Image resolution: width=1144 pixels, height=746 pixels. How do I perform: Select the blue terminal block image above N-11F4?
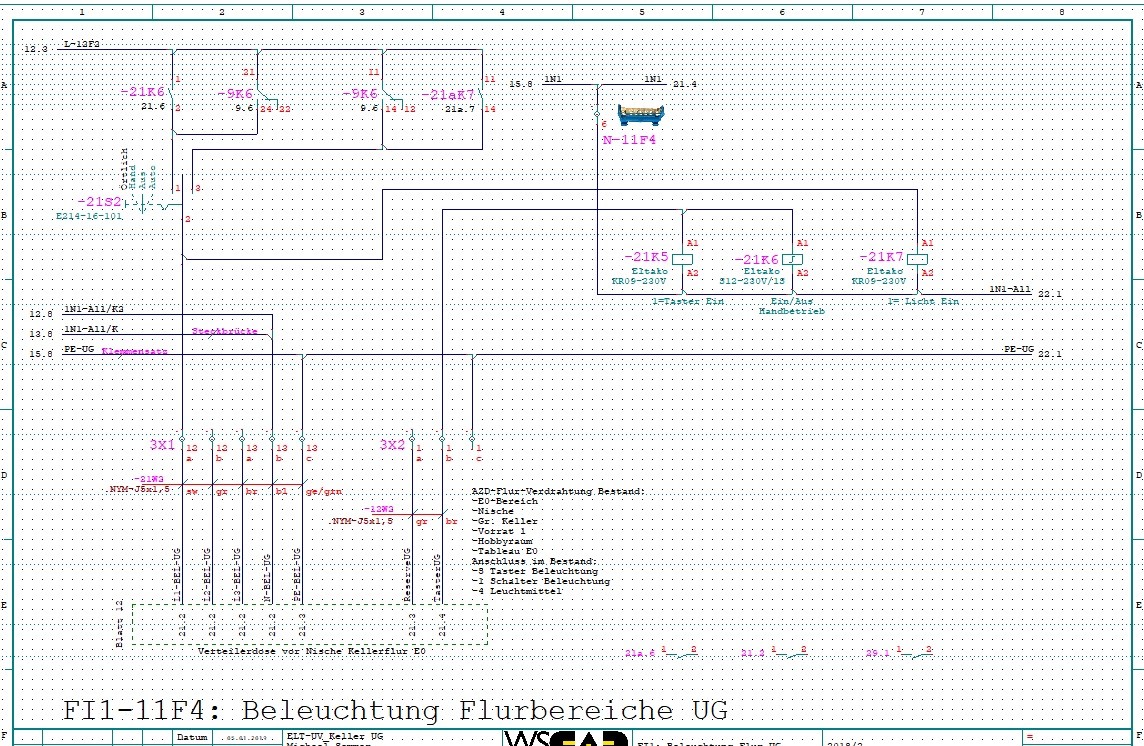[641, 115]
